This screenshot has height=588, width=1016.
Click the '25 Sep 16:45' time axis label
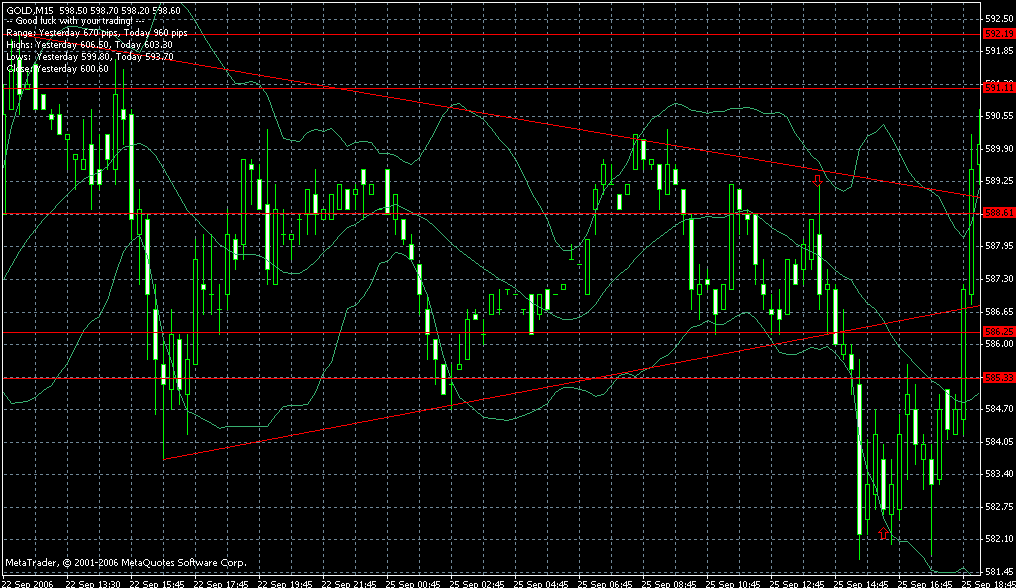[926, 583]
